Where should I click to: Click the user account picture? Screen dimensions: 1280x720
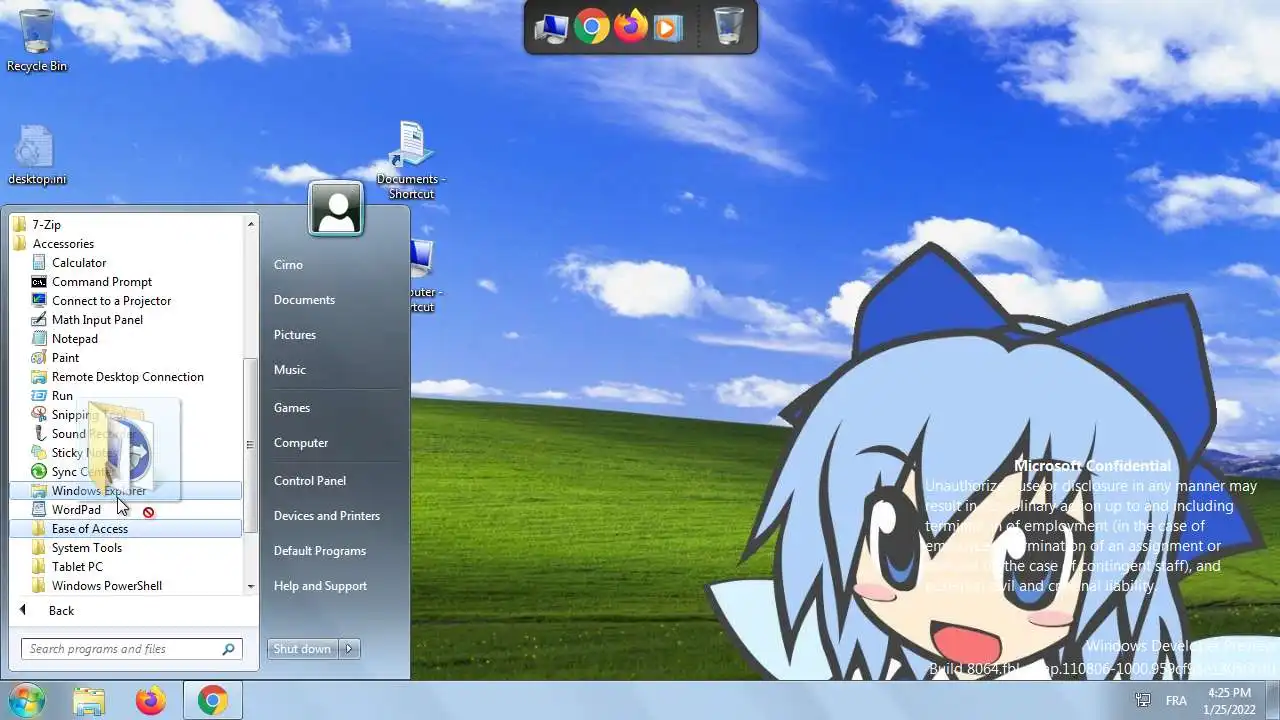pyautogui.click(x=336, y=209)
